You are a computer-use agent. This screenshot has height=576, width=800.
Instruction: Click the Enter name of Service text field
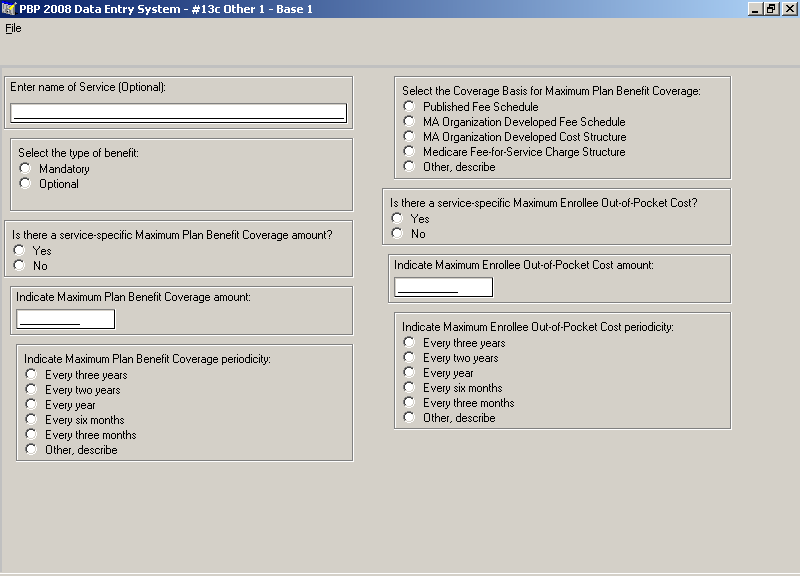pyautogui.click(x=179, y=113)
